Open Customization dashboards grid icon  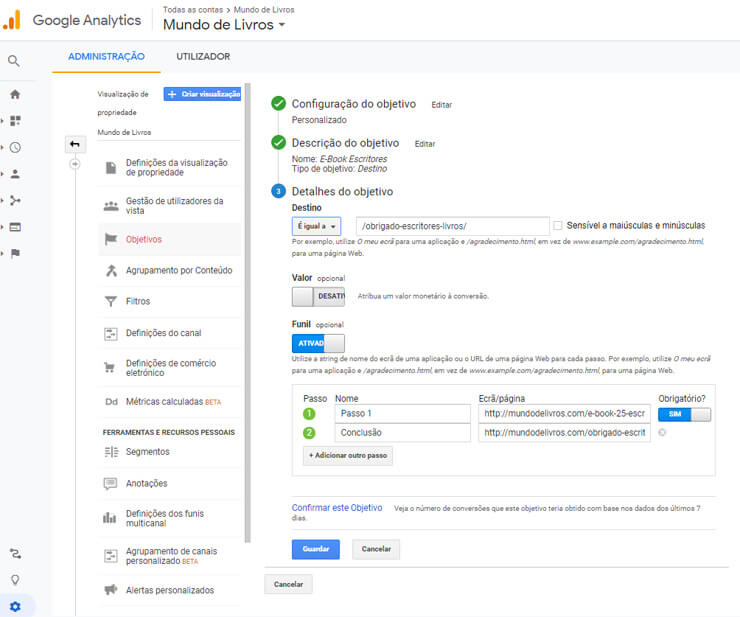tap(15, 121)
